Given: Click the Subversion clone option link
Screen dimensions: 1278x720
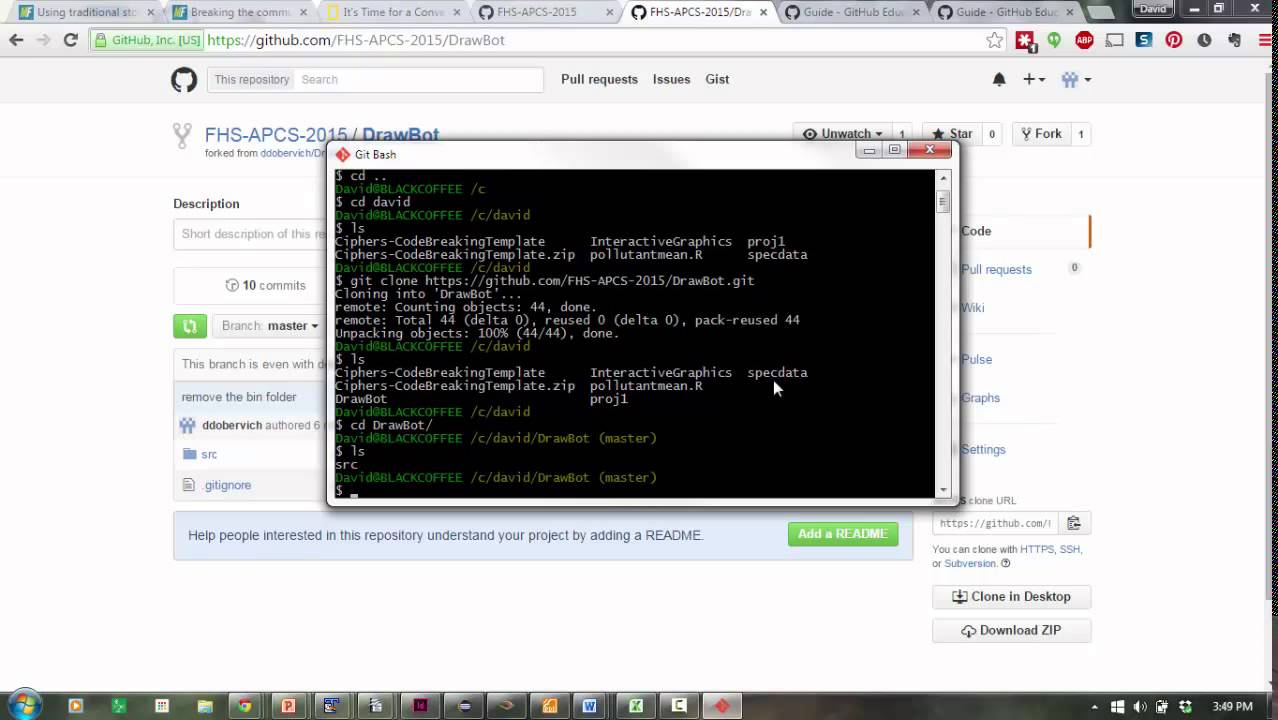Looking at the screenshot, I should [970, 563].
